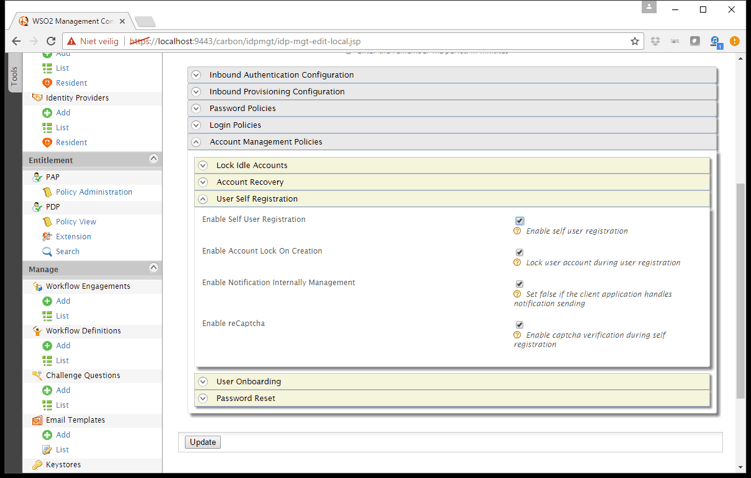Open a new browser tab
Image resolution: width=751 pixels, height=478 pixels.
[x=145, y=22]
